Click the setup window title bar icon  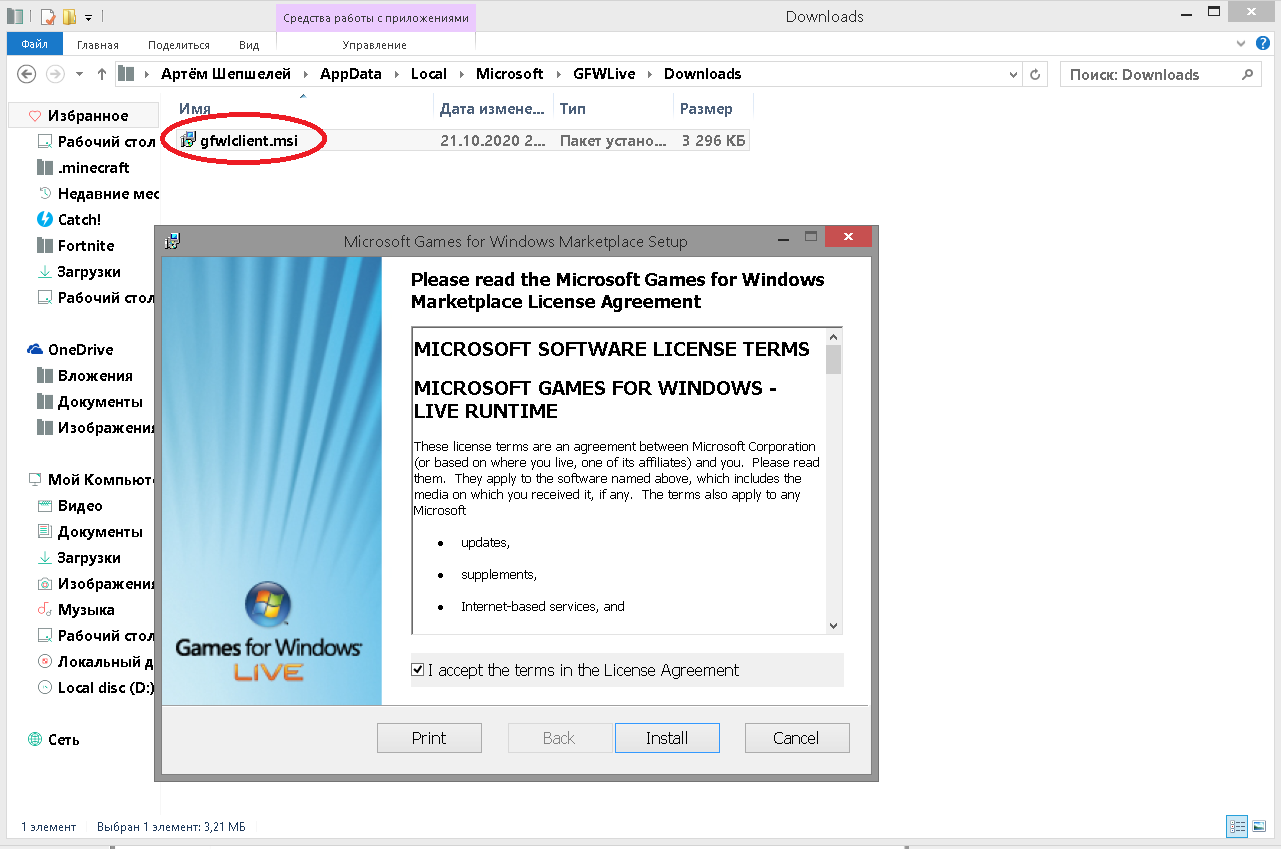point(173,241)
